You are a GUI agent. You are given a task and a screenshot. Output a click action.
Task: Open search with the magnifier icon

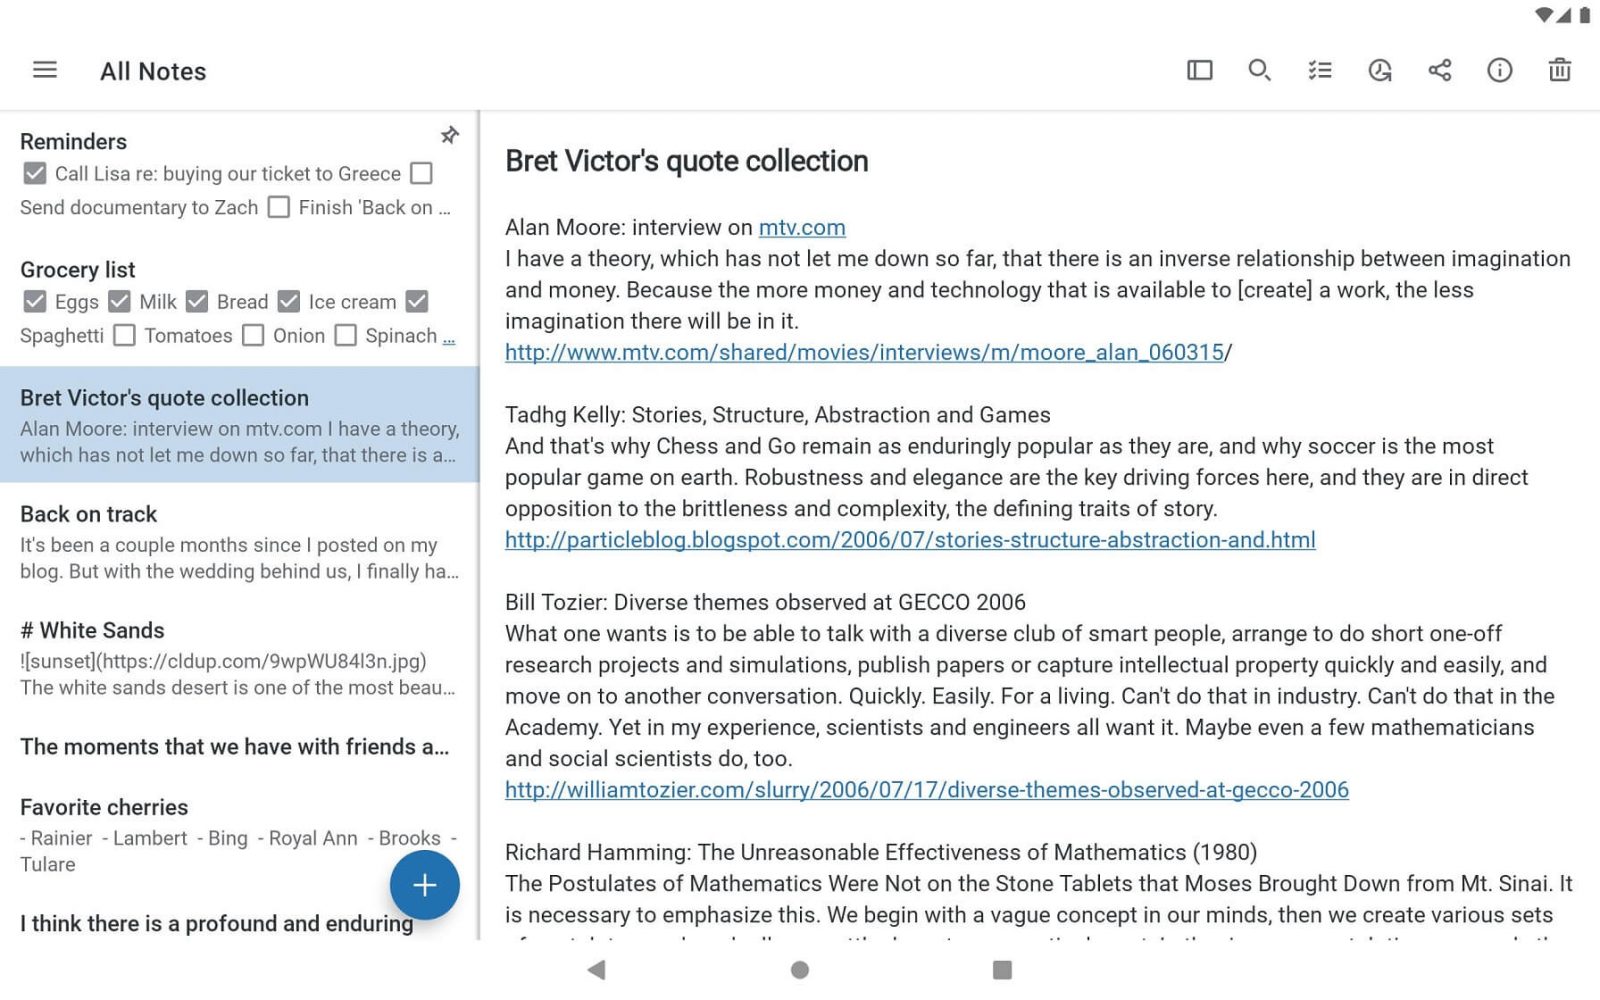point(1259,70)
